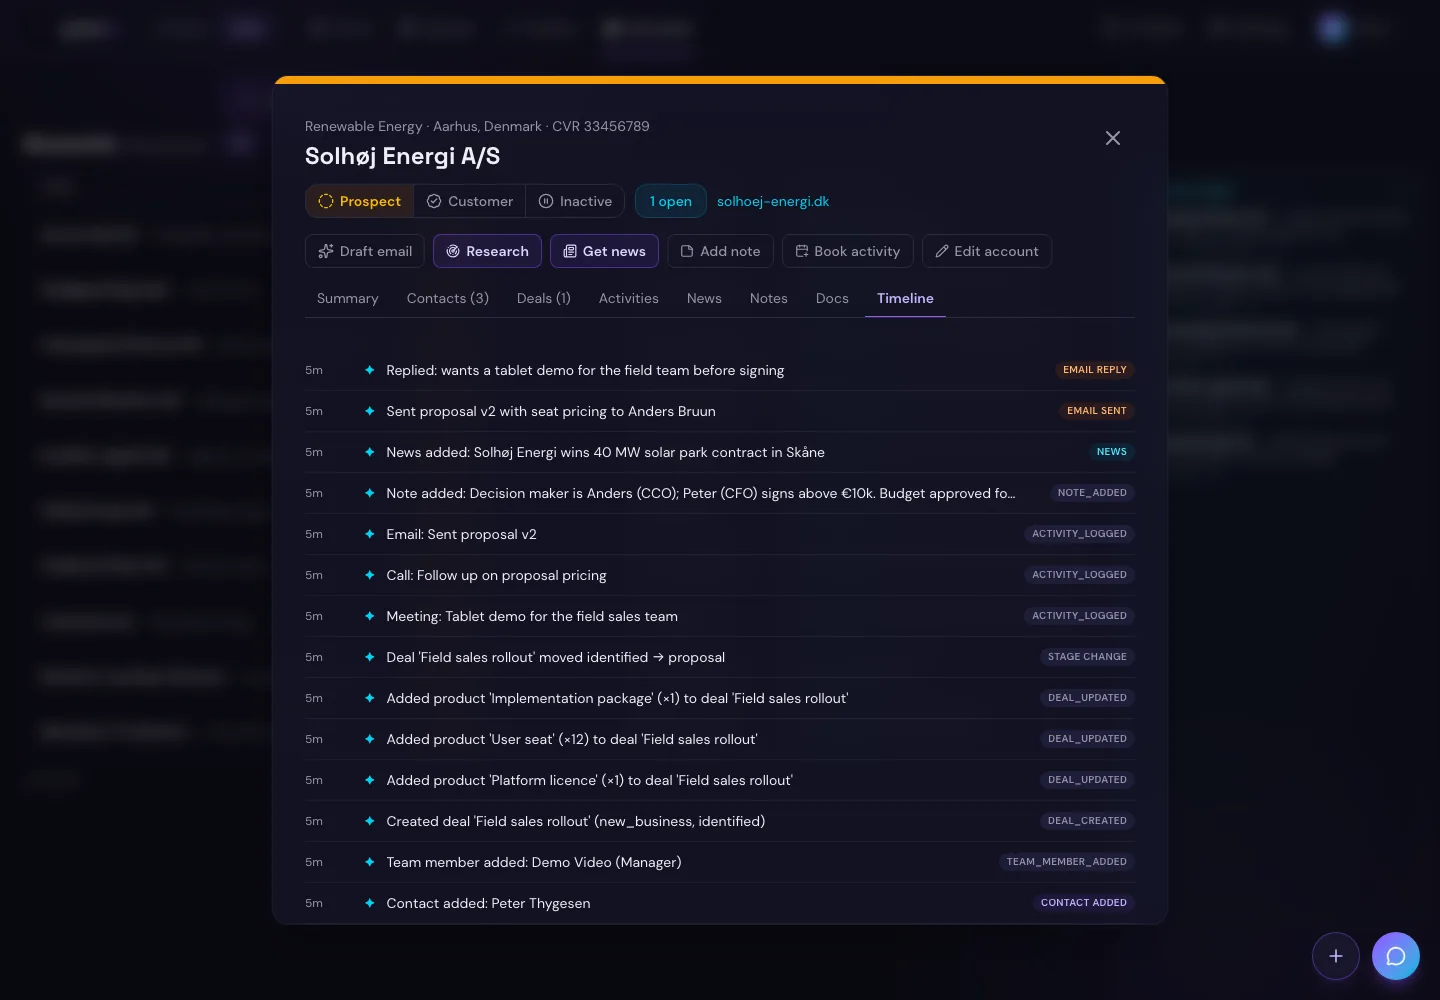Start Research on the account
Viewport: 1440px width, 1000px height.
[x=487, y=251]
